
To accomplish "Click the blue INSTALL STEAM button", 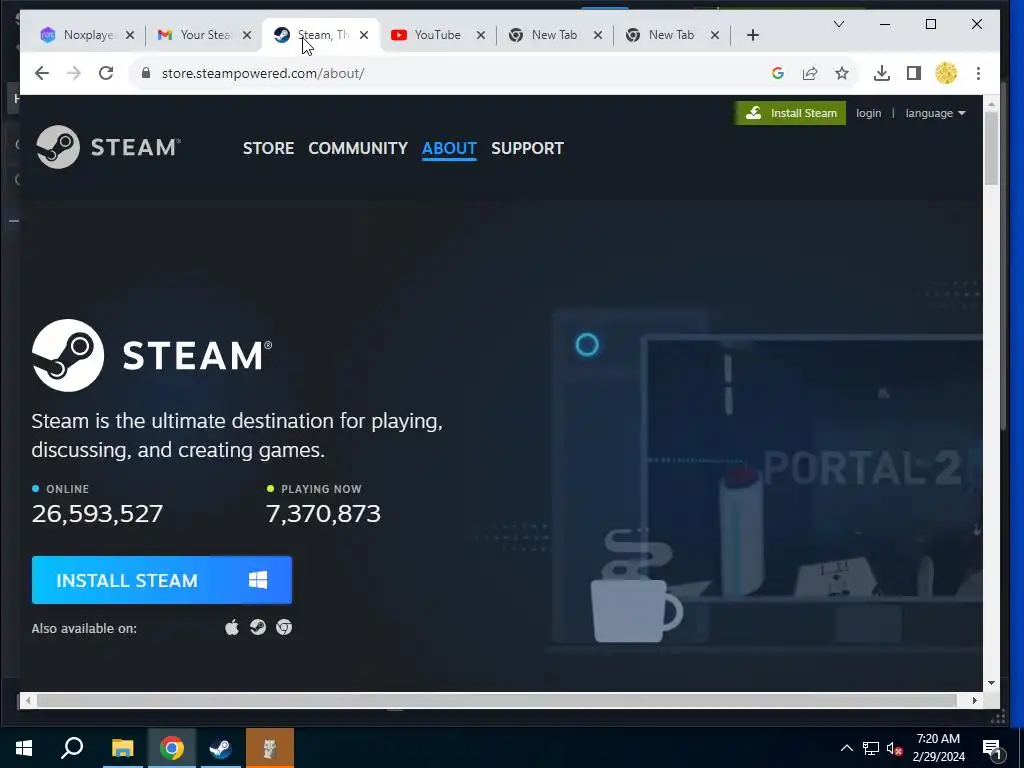I will pos(162,580).
